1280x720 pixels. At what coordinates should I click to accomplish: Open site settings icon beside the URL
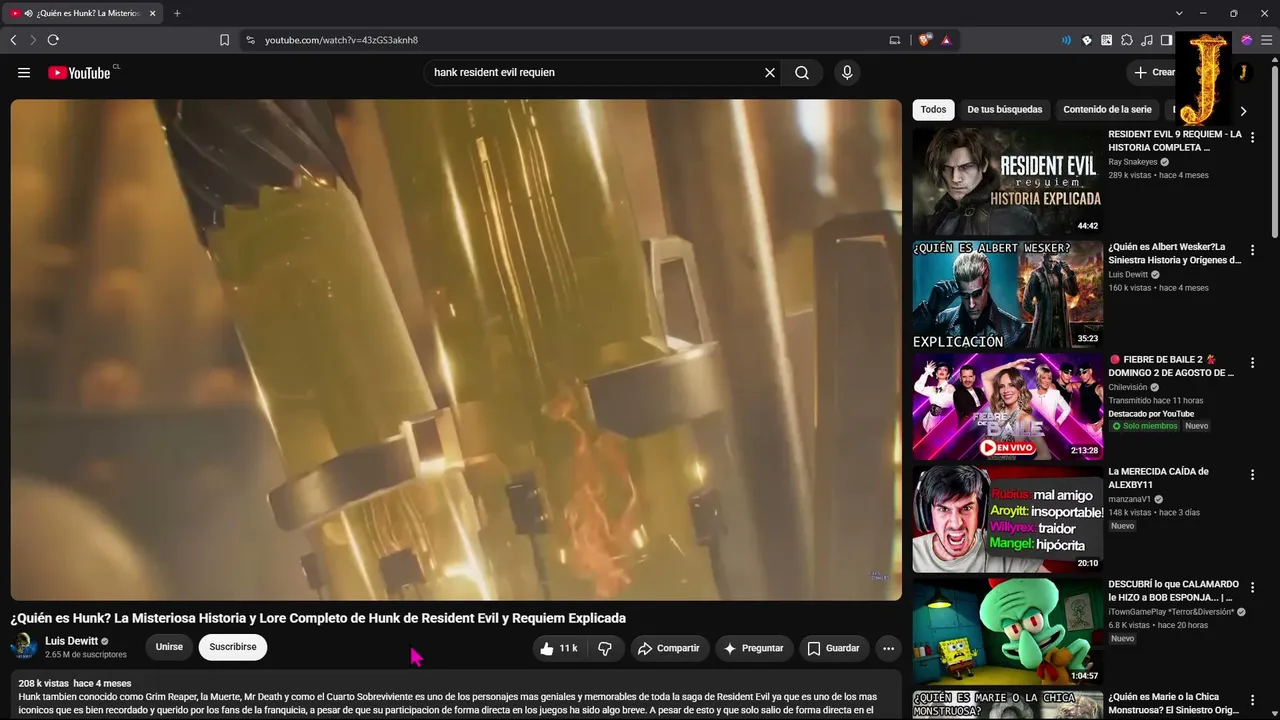tap(250, 40)
